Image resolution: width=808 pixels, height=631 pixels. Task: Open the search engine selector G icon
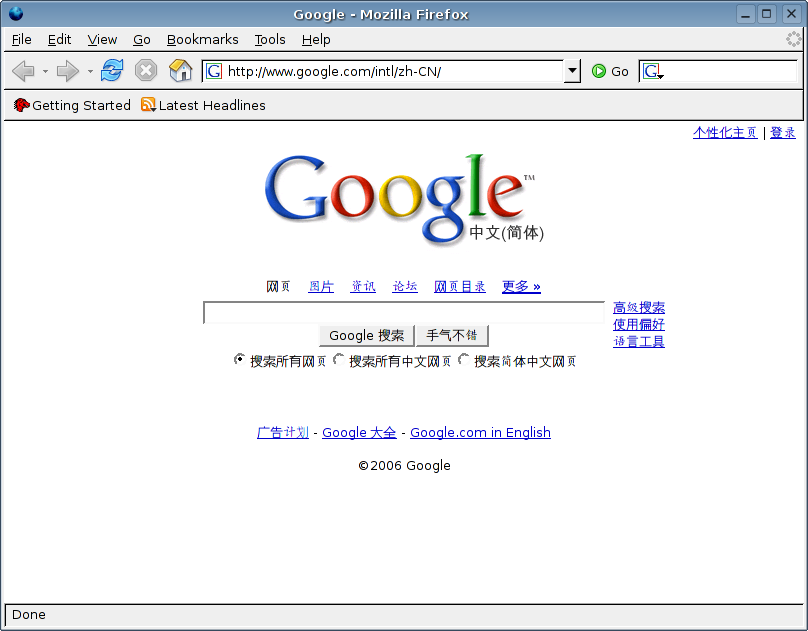[x=653, y=71]
